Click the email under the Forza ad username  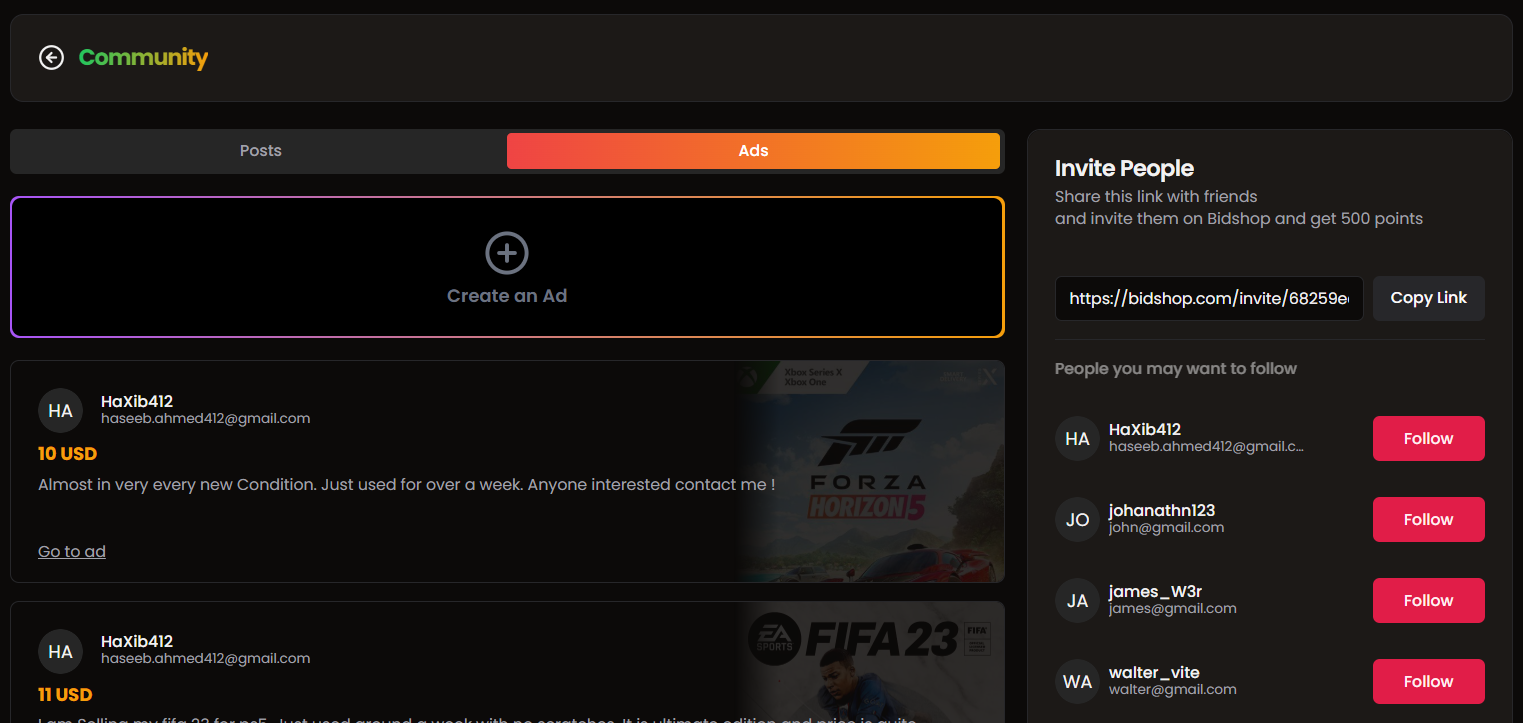pos(206,419)
